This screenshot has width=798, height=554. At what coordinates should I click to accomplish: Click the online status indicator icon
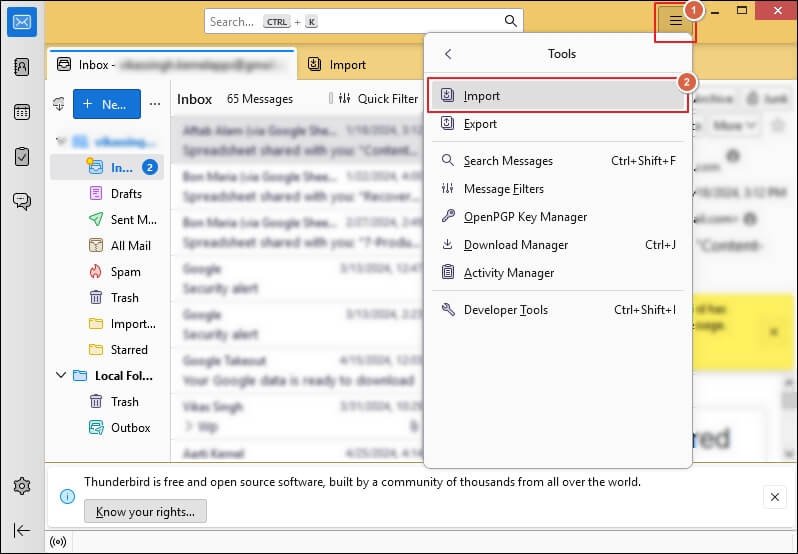click(58, 542)
